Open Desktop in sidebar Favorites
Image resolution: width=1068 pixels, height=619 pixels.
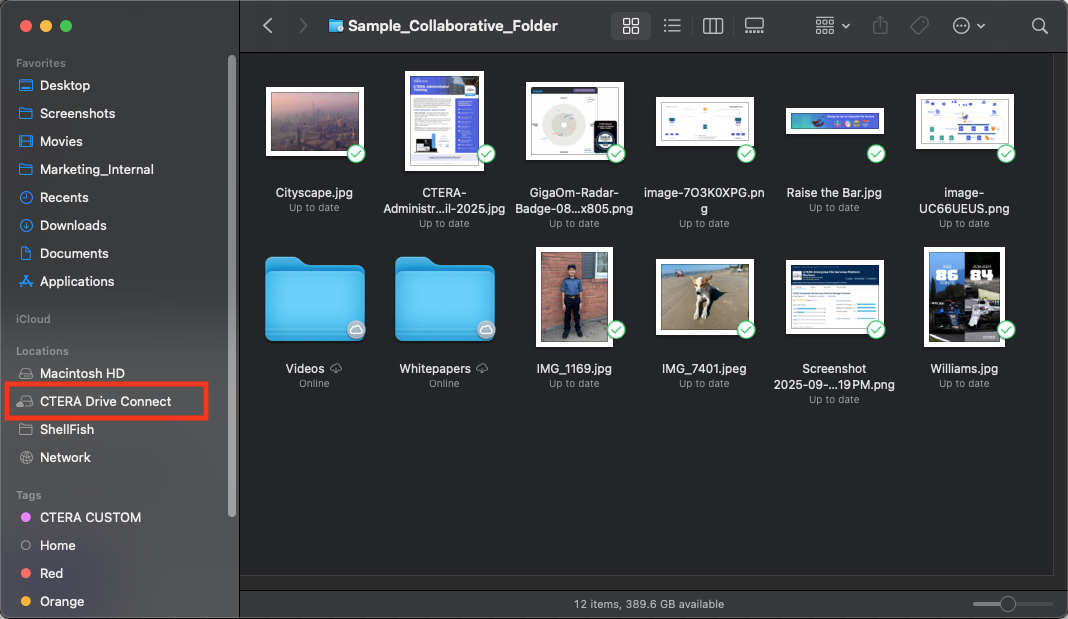point(65,85)
